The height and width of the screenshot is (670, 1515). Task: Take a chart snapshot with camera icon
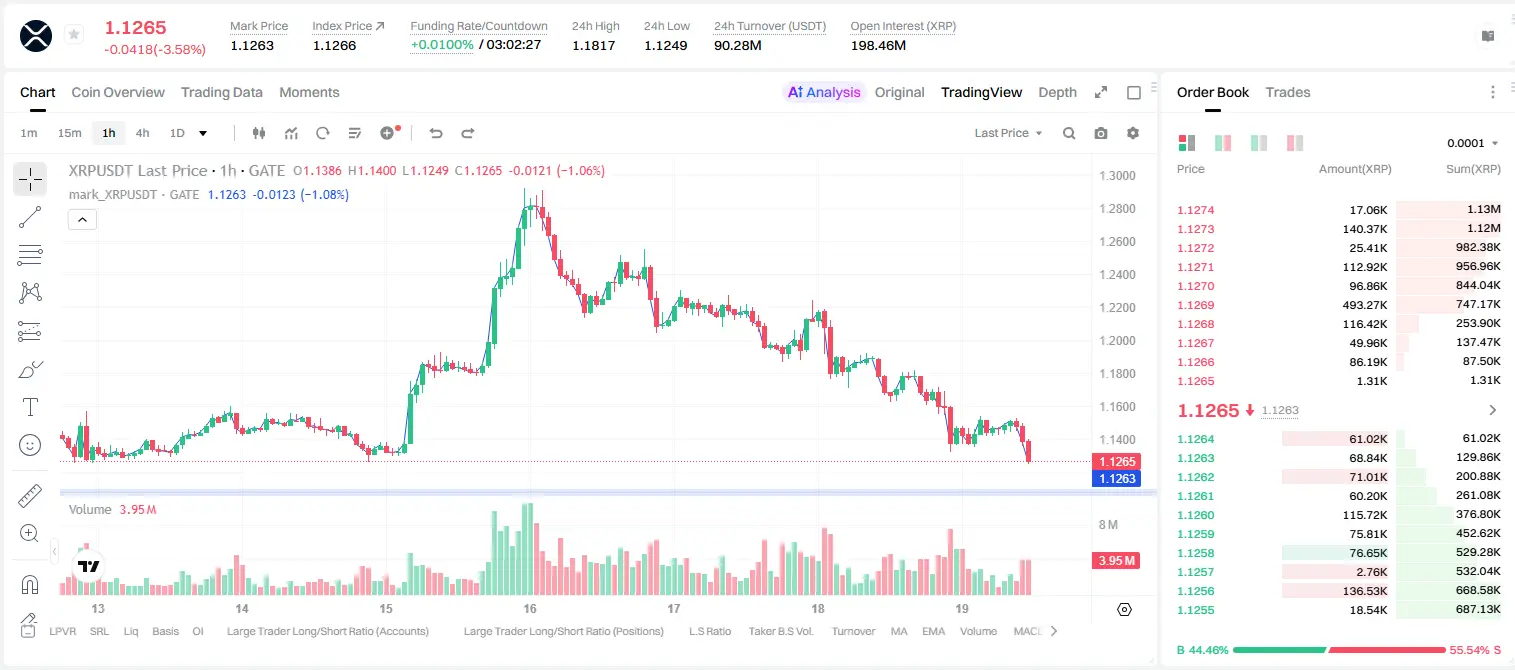pyautogui.click(x=1101, y=133)
